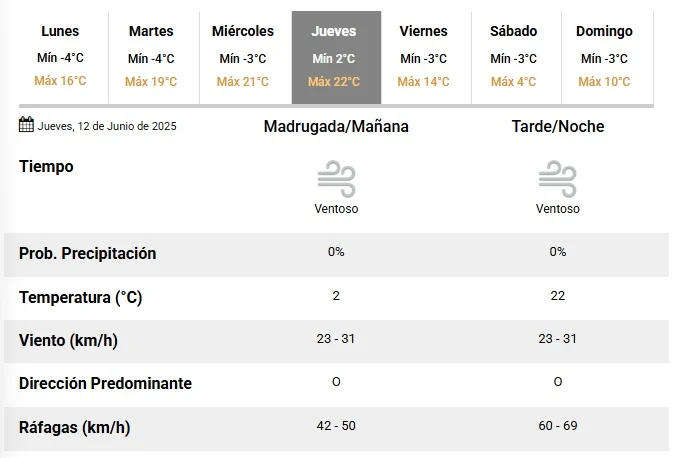This screenshot has width=675, height=458.
Task: Click the Ráfagas (km/h) row label
Action: (x=74, y=427)
